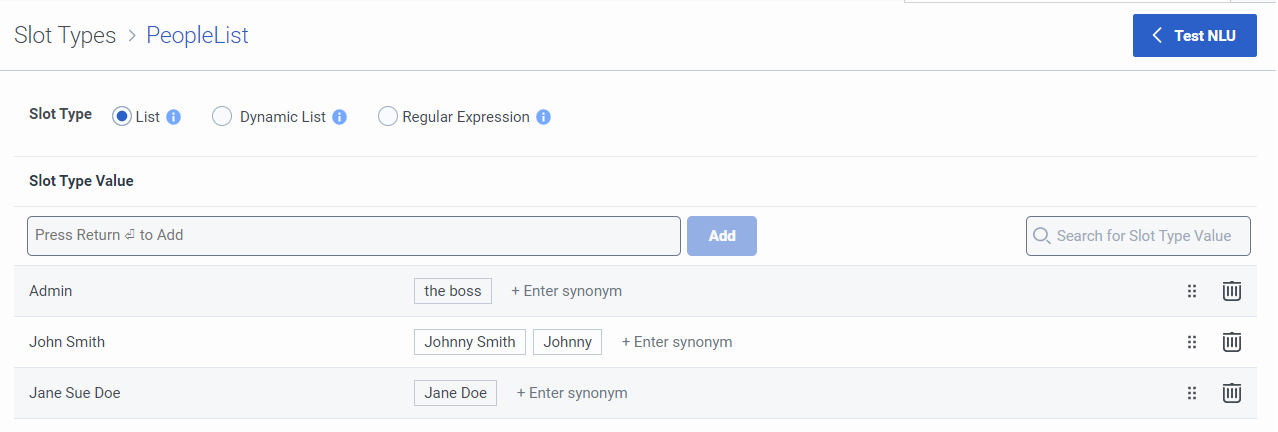Click info icon next to List option
The height and width of the screenshot is (432, 1278).
click(x=173, y=117)
